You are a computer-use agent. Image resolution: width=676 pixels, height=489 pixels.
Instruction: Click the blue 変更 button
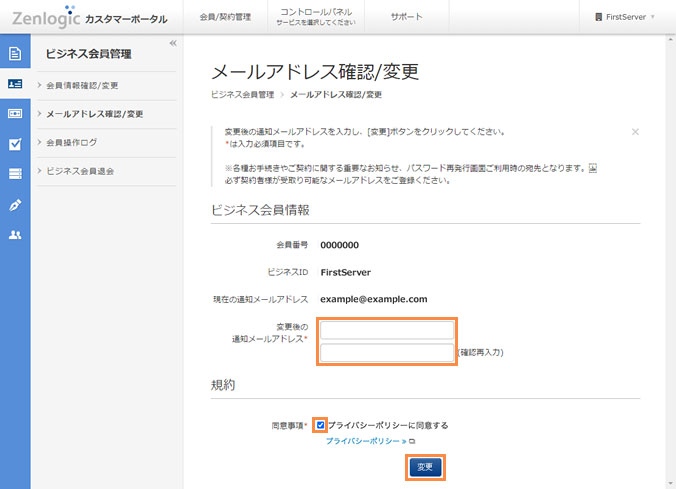pyautogui.click(x=425, y=467)
